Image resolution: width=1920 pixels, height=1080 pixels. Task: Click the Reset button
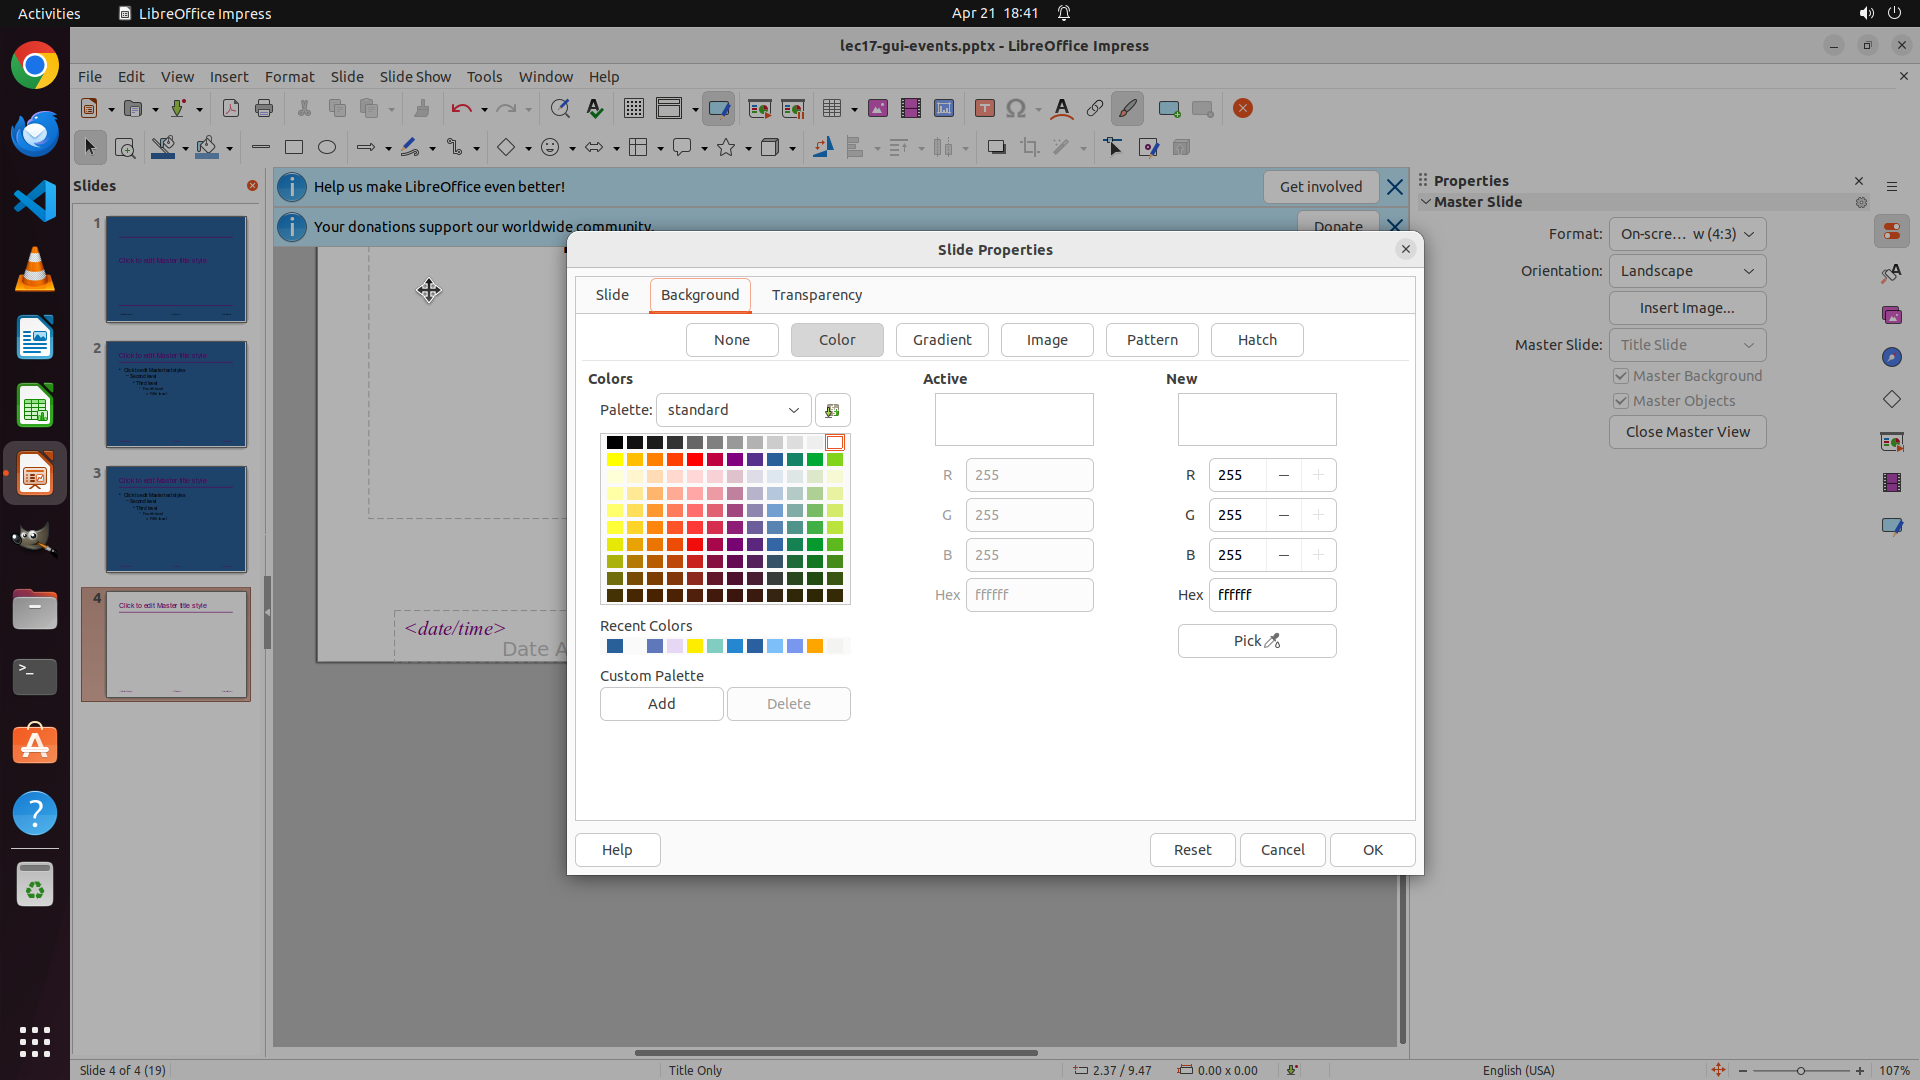tap(1192, 850)
